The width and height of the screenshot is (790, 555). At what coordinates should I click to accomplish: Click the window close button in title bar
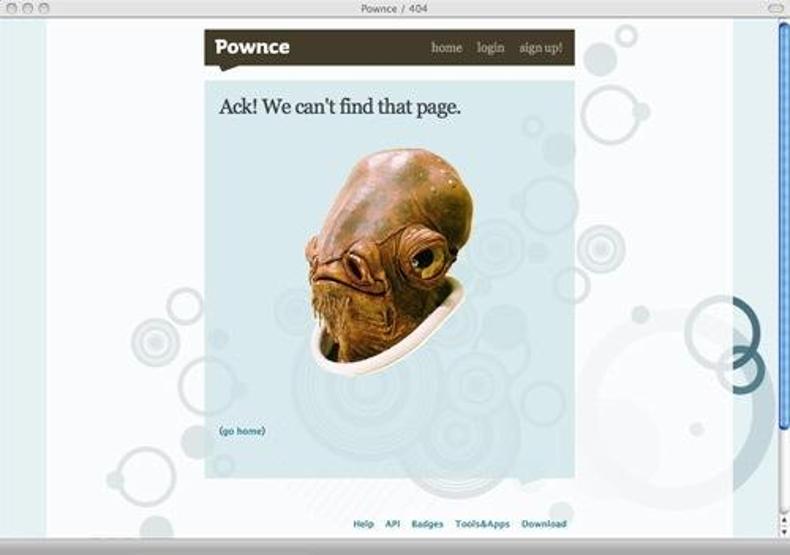[12, 8]
